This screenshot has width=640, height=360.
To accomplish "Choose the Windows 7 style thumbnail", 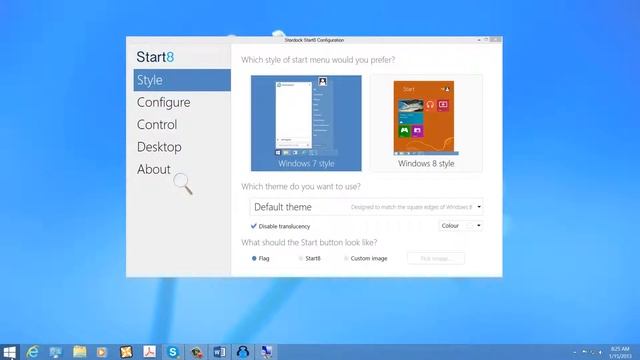I will (x=306, y=123).
